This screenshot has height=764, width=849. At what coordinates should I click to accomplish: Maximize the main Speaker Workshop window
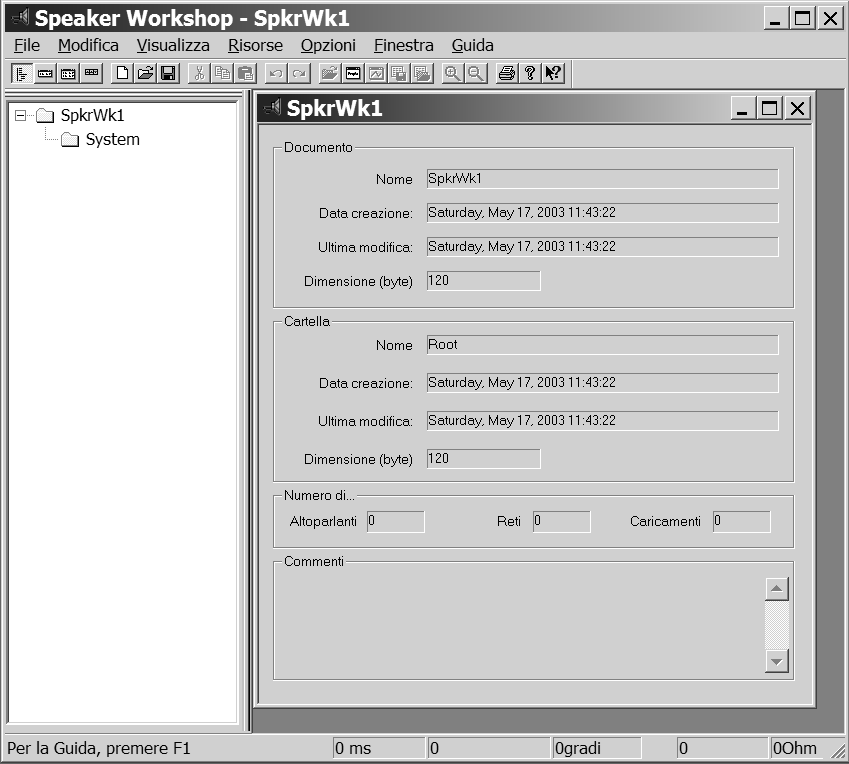click(802, 19)
